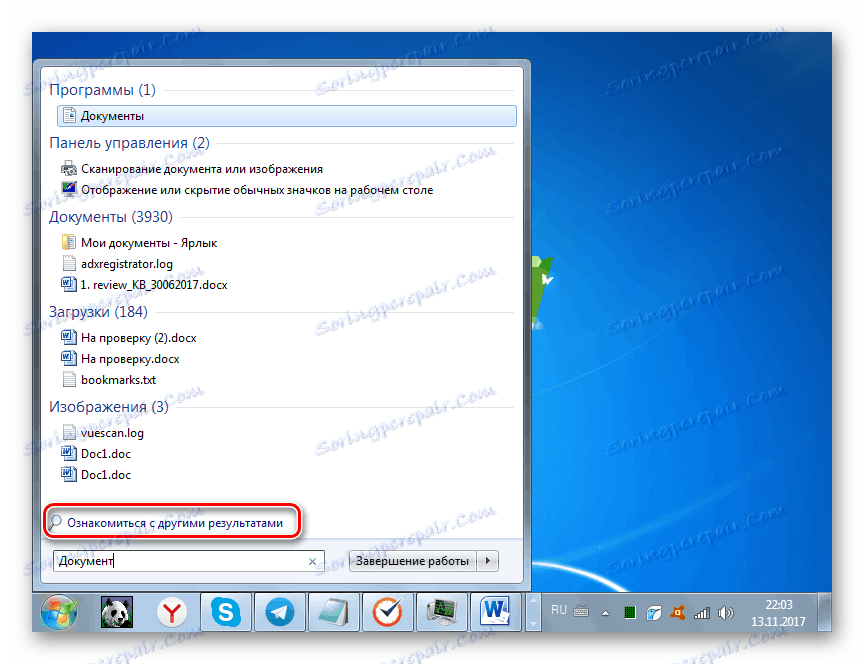Open На проверку (2).docx
864x664 pixels.
pos(138,338)
